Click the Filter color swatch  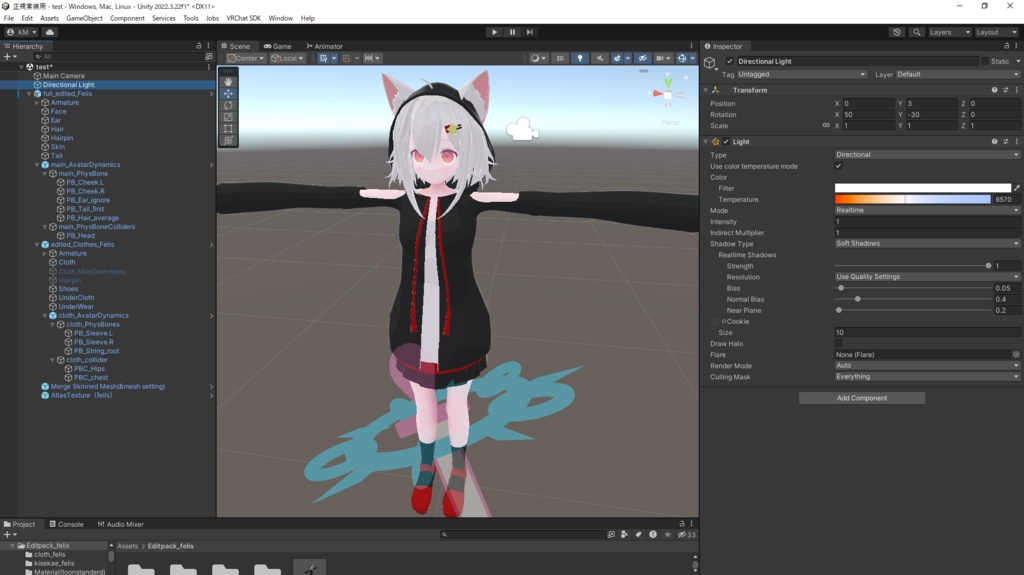point(922,188)
